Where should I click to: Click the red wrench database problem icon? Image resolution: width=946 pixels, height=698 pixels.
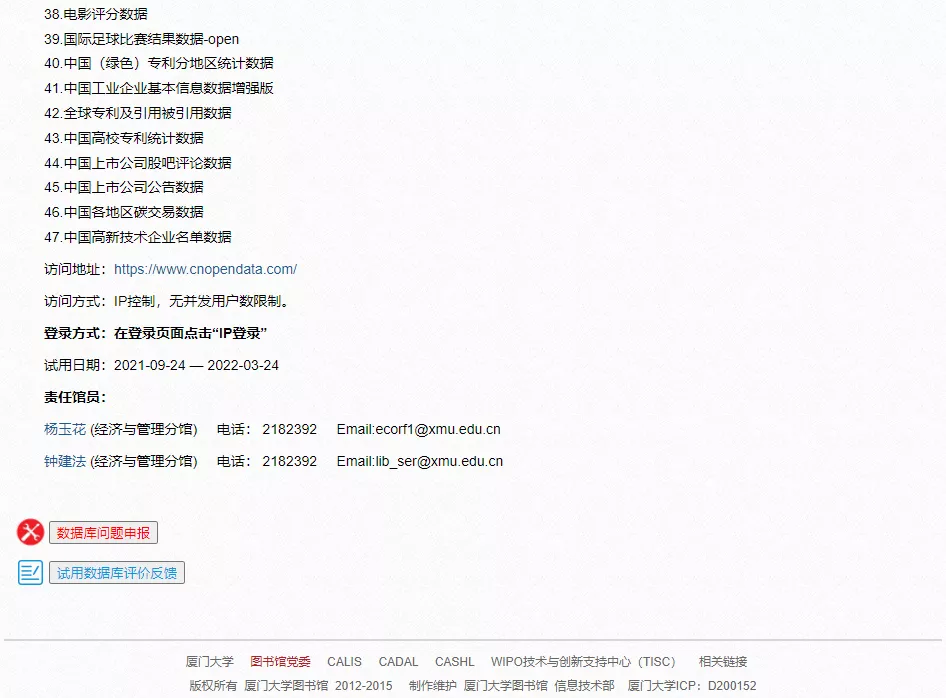30,532
